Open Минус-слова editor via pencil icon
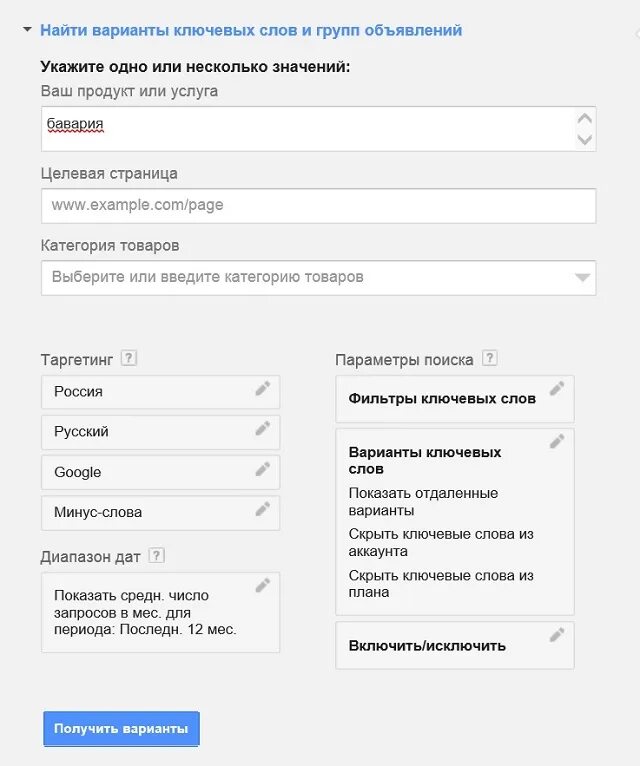Viewport: 640px width, 766px height. pyautogui.click(x=263, y=509)
